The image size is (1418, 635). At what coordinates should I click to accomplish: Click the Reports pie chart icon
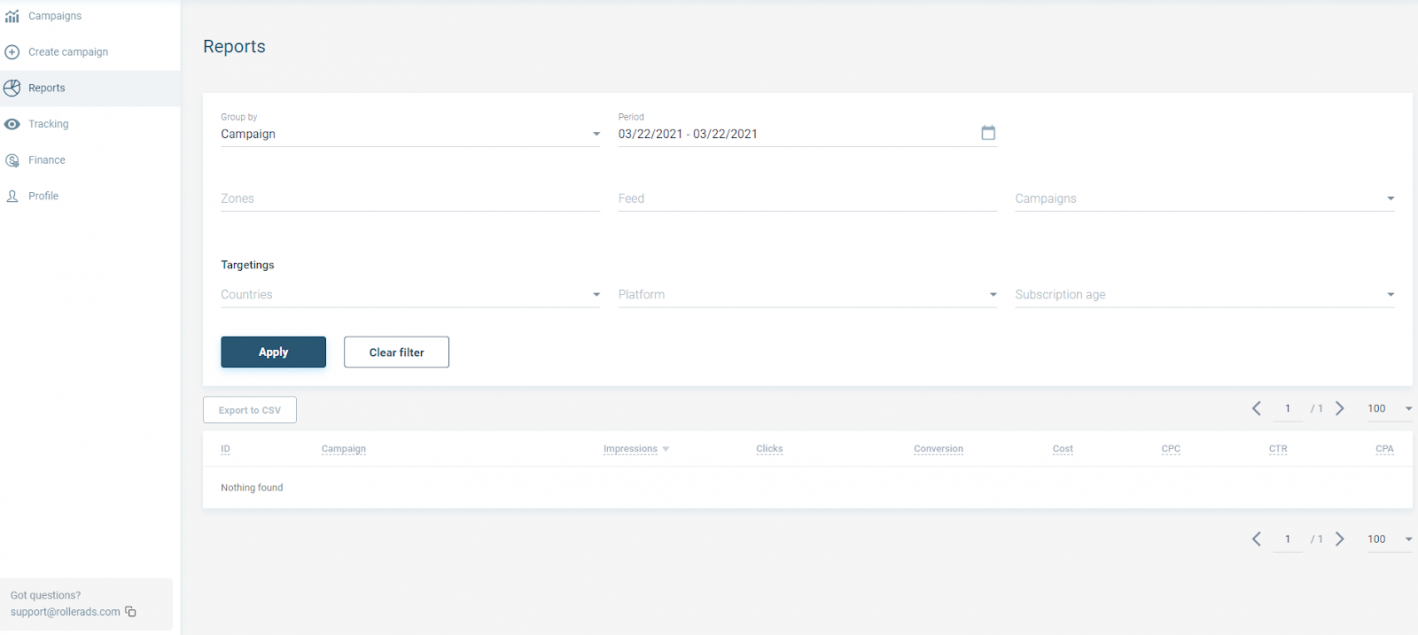point(12,88)
